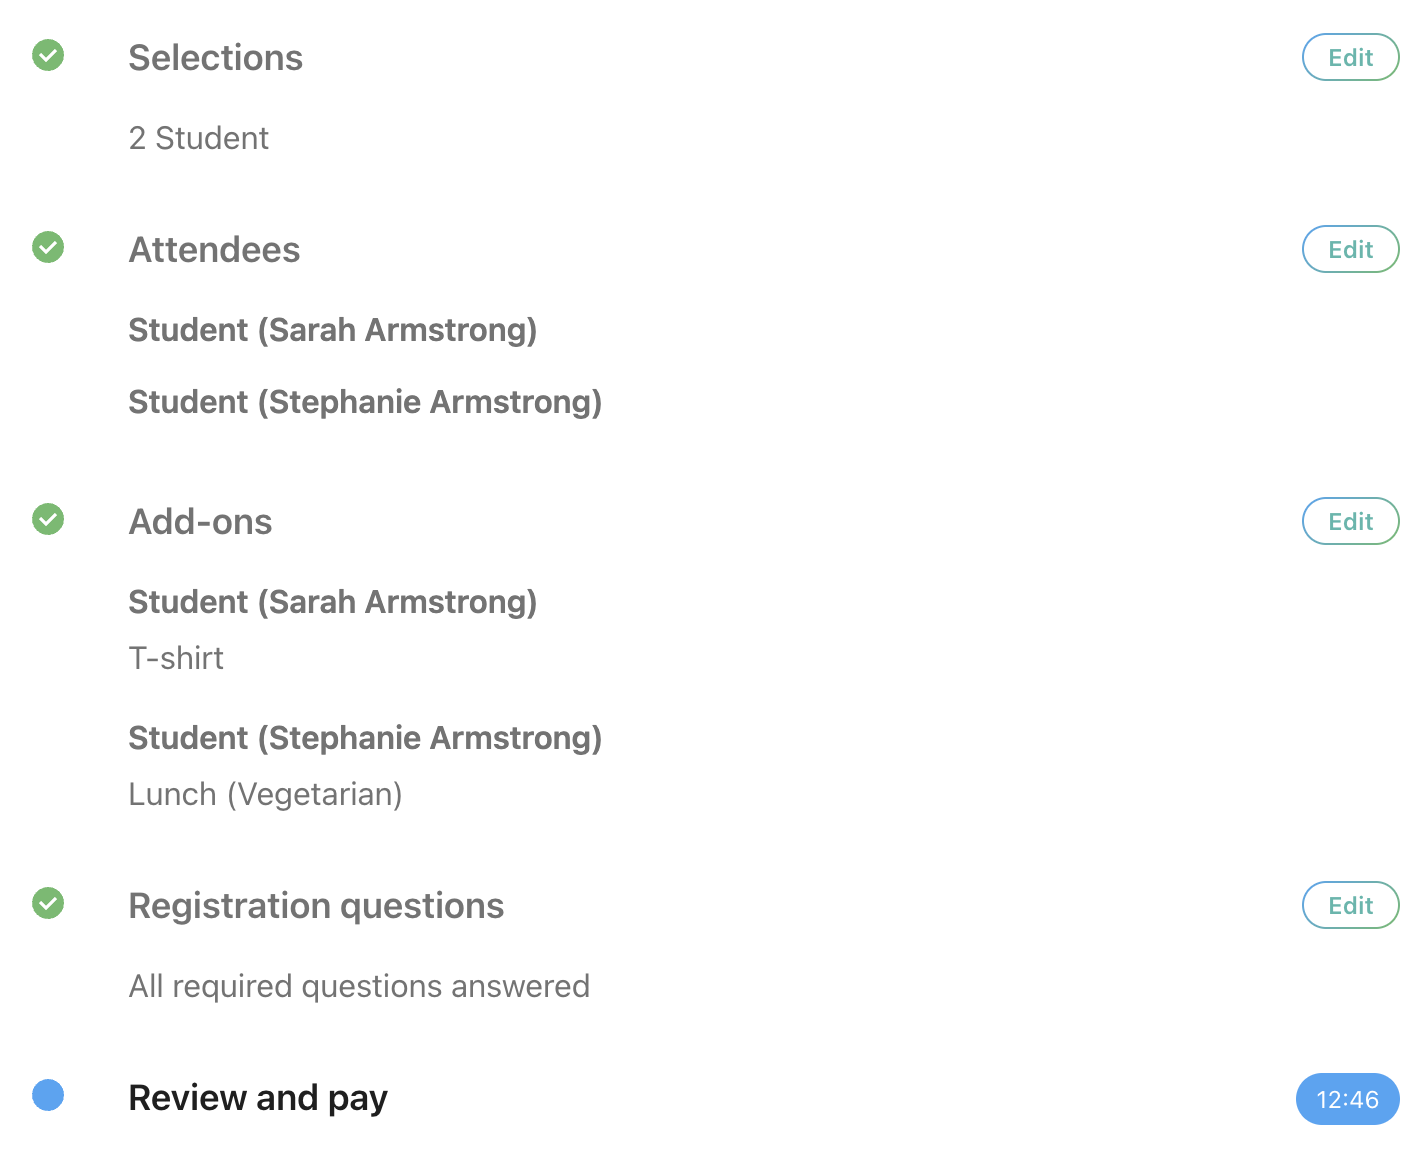Click the blue dot beside Review and pay
Image resolution: width=1428 pixels, height=1152 pixels.
[48, 1095]
